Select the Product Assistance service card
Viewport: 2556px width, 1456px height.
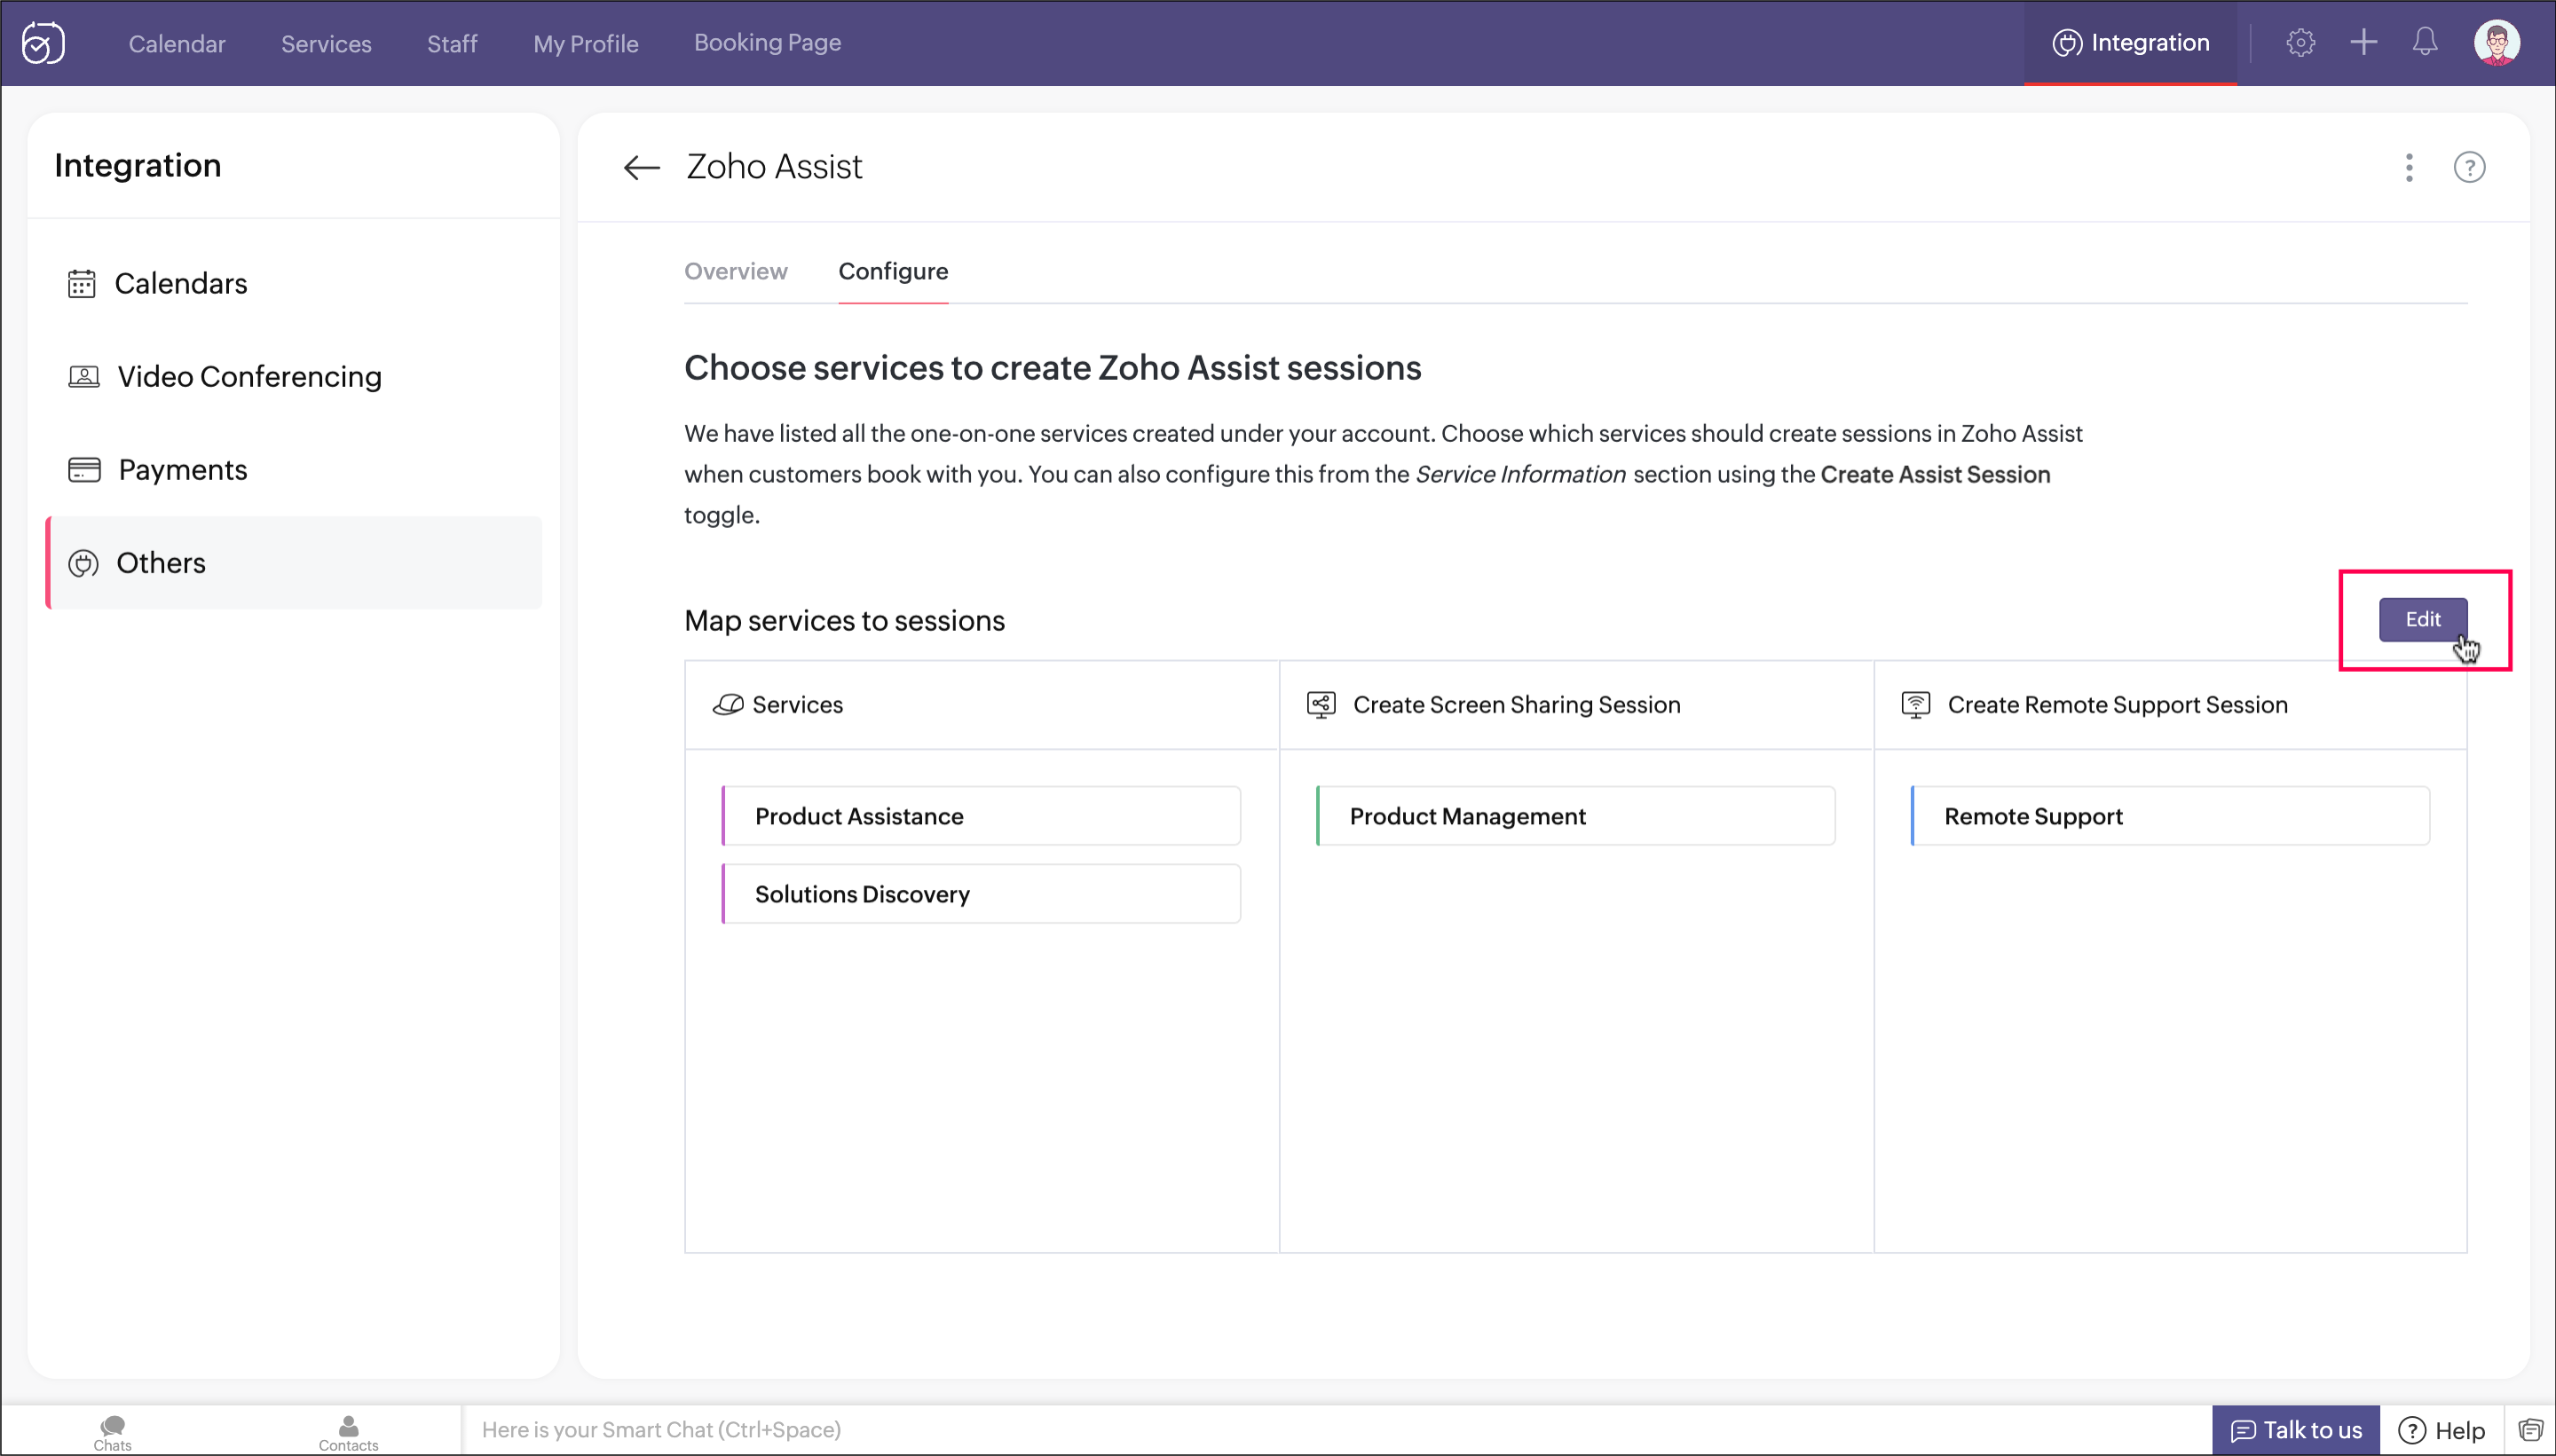[981, 816]
